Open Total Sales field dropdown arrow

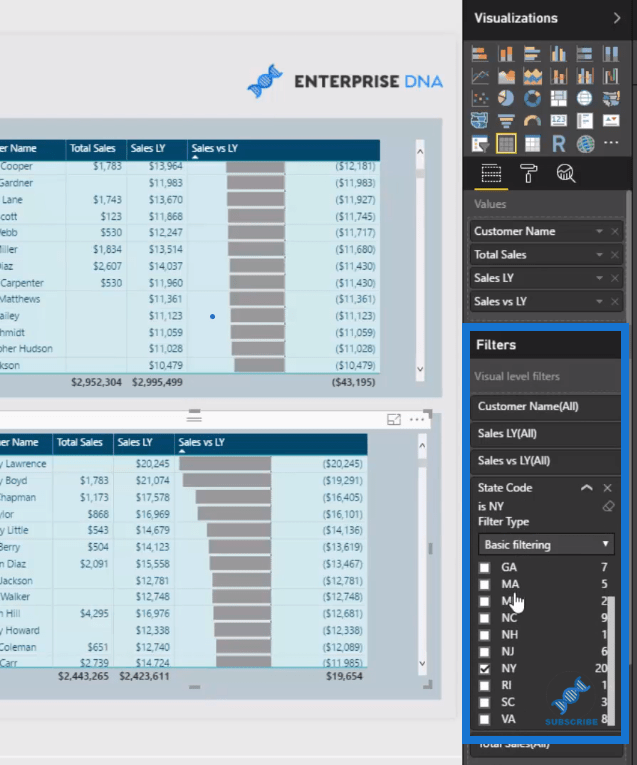[599, 255]
